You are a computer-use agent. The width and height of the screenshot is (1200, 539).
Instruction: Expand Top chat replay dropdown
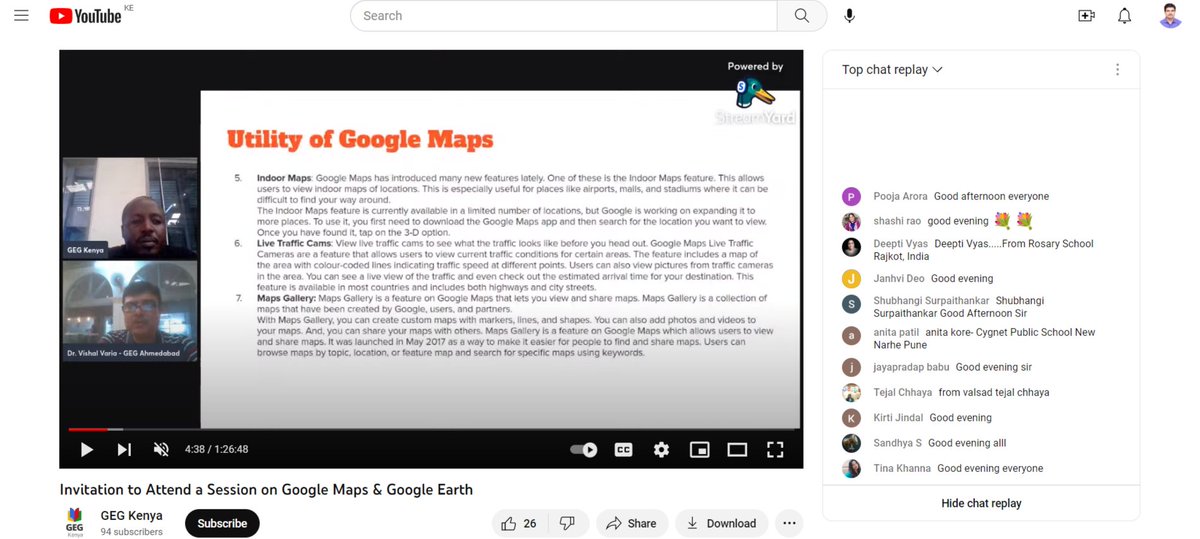point(892,70)
